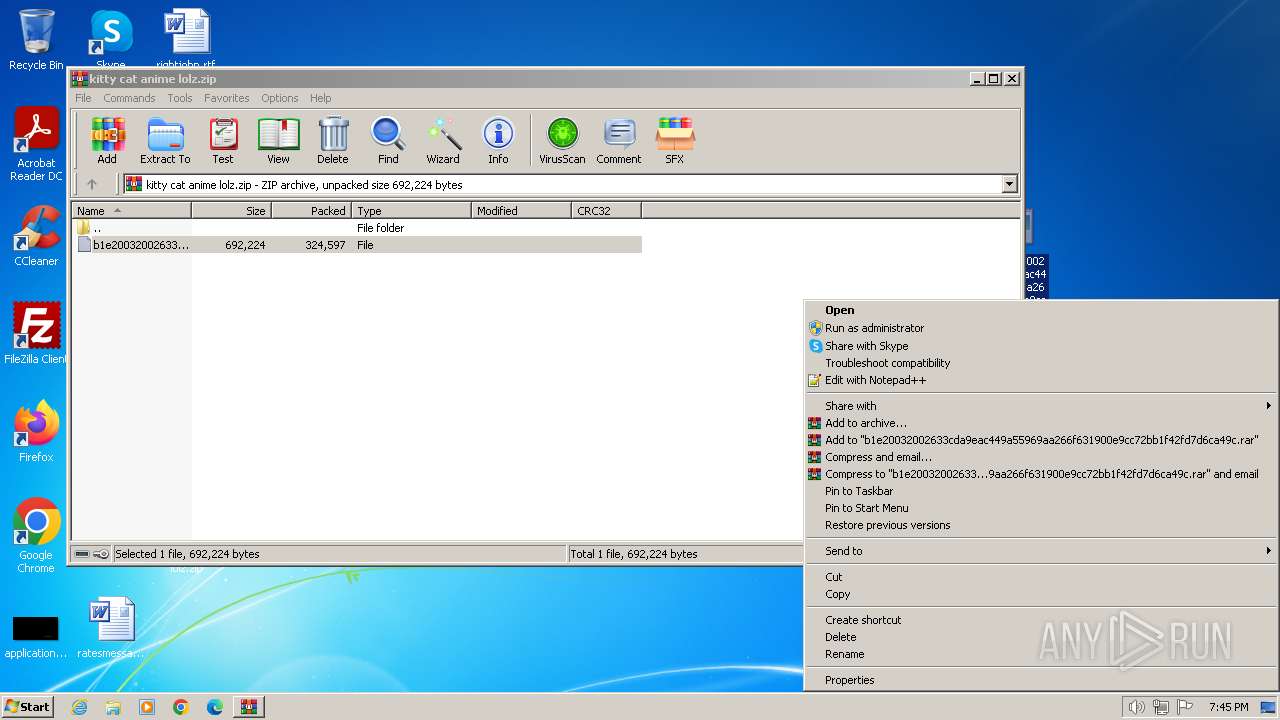Viewport: 1280px width, 720px height.
Task: Run the Test archive tool
Action: pyautogui.click(x=223, y=141)
